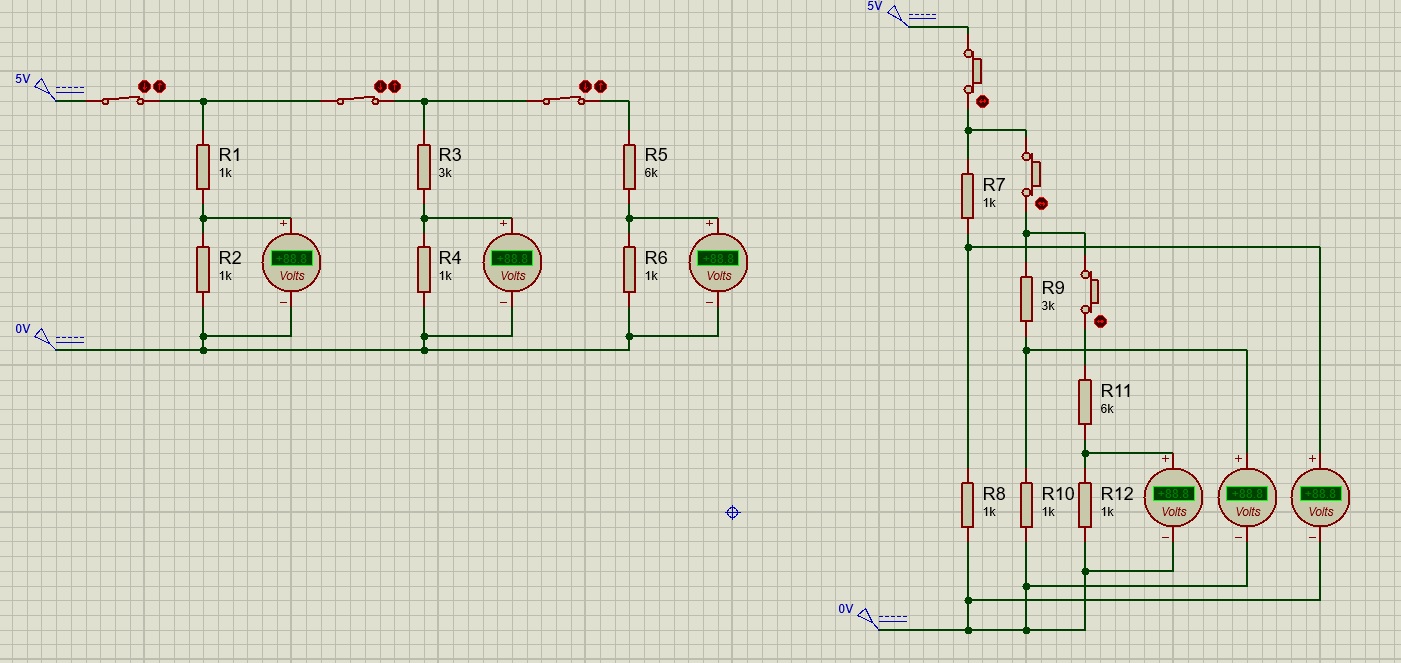The width and height of the screenshot is (1401, 663).
Task: Click the wire junction dot between R1 and R2
Action: 203,218
